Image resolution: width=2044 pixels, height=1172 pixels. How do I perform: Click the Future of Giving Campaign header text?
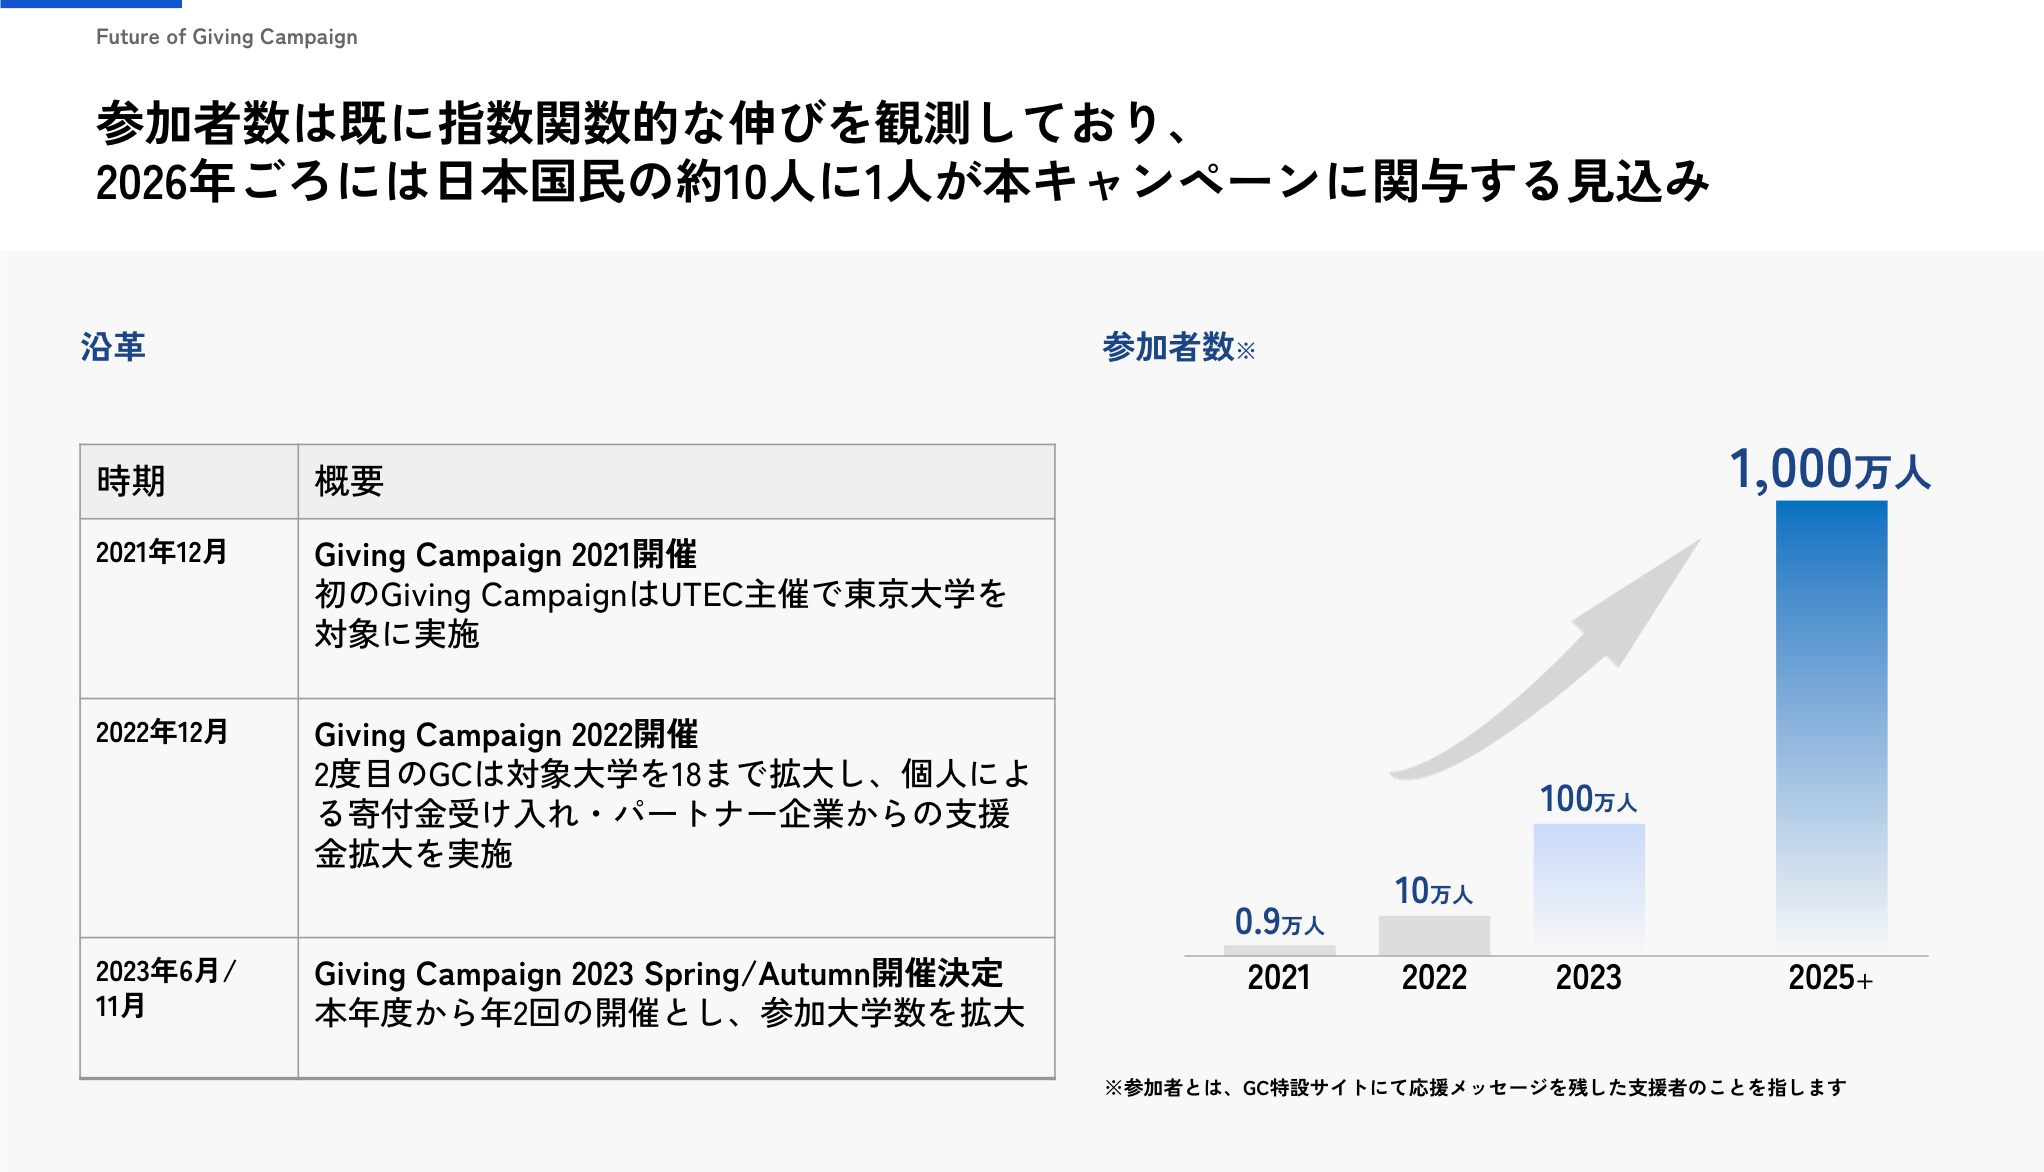226,37
